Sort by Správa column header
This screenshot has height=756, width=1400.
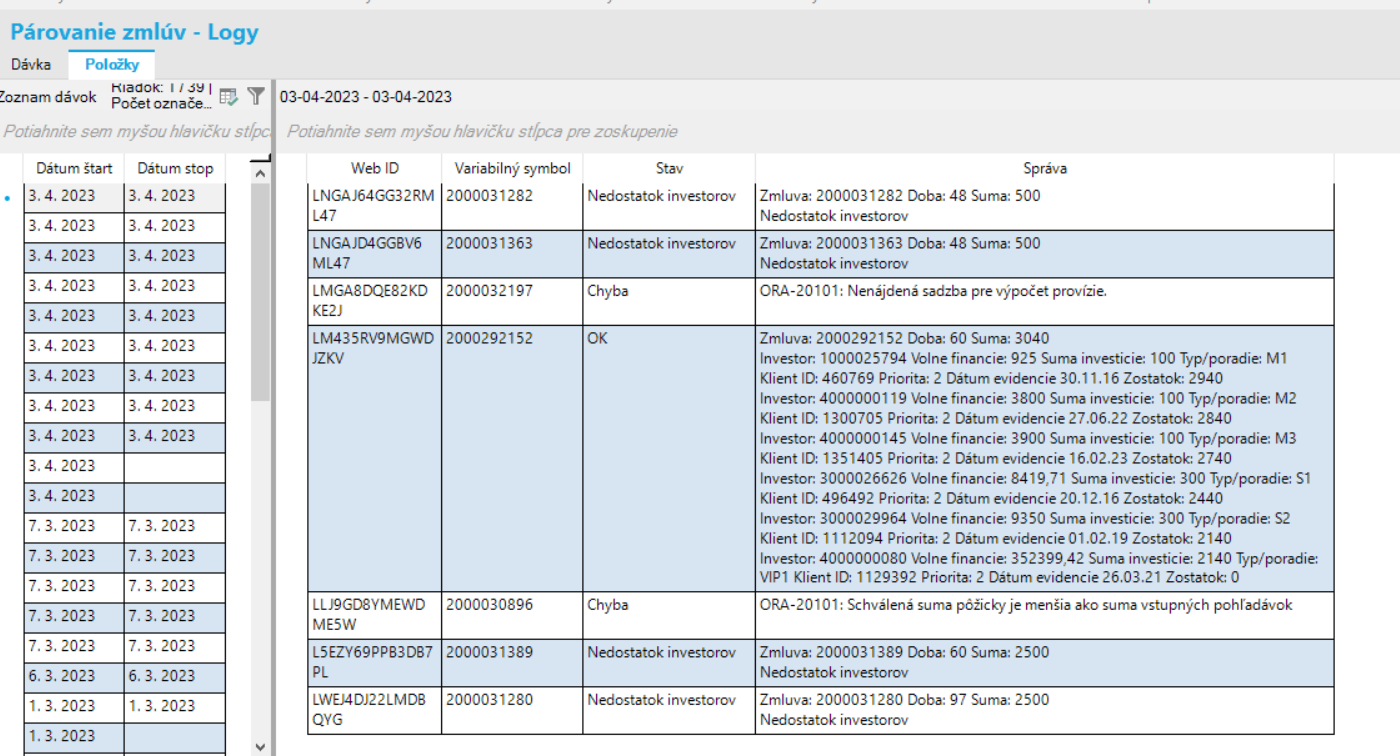click(1045, 168)
